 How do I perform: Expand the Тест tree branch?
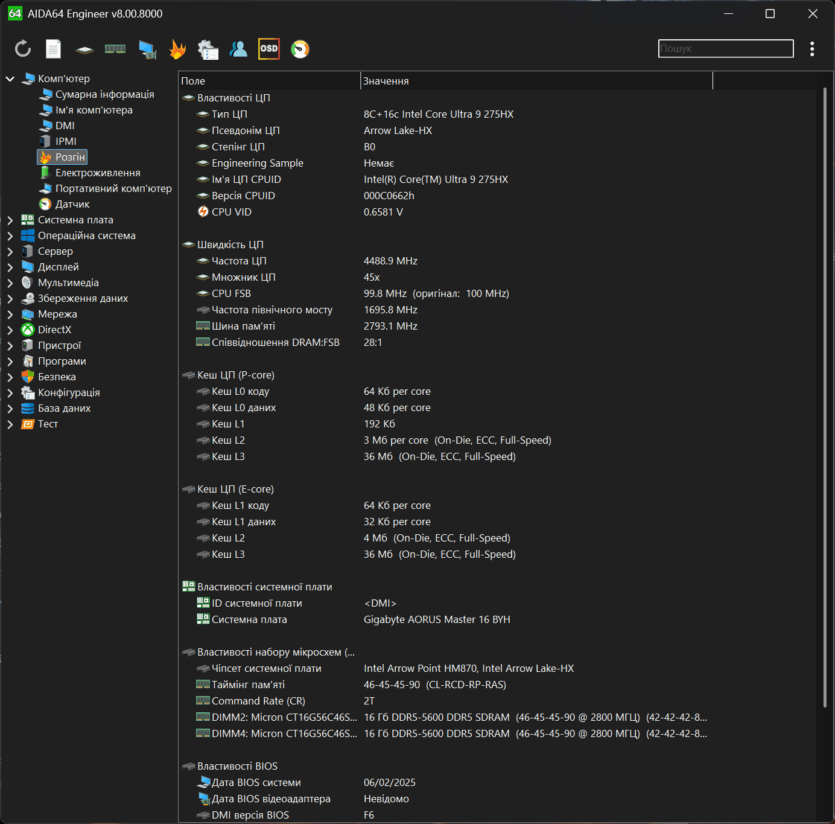(x=10, y=424)
